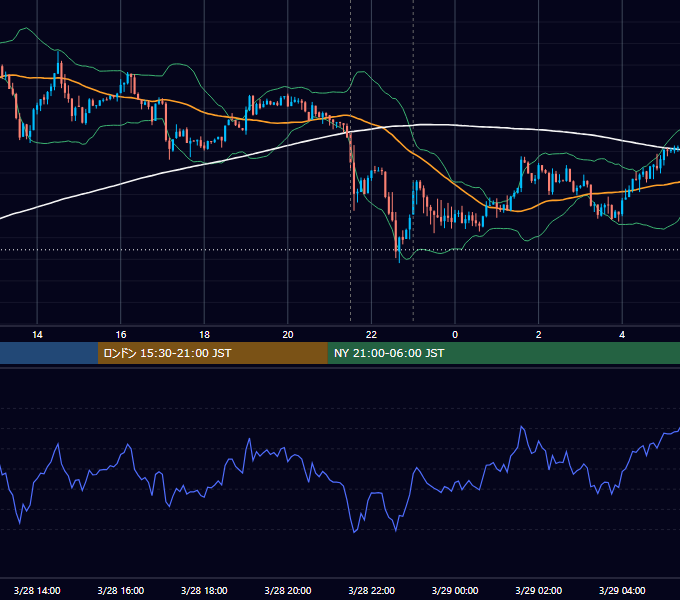
Task: Select the NY 21:00-06:00 JST session band
Action: [x=503, y=353]
